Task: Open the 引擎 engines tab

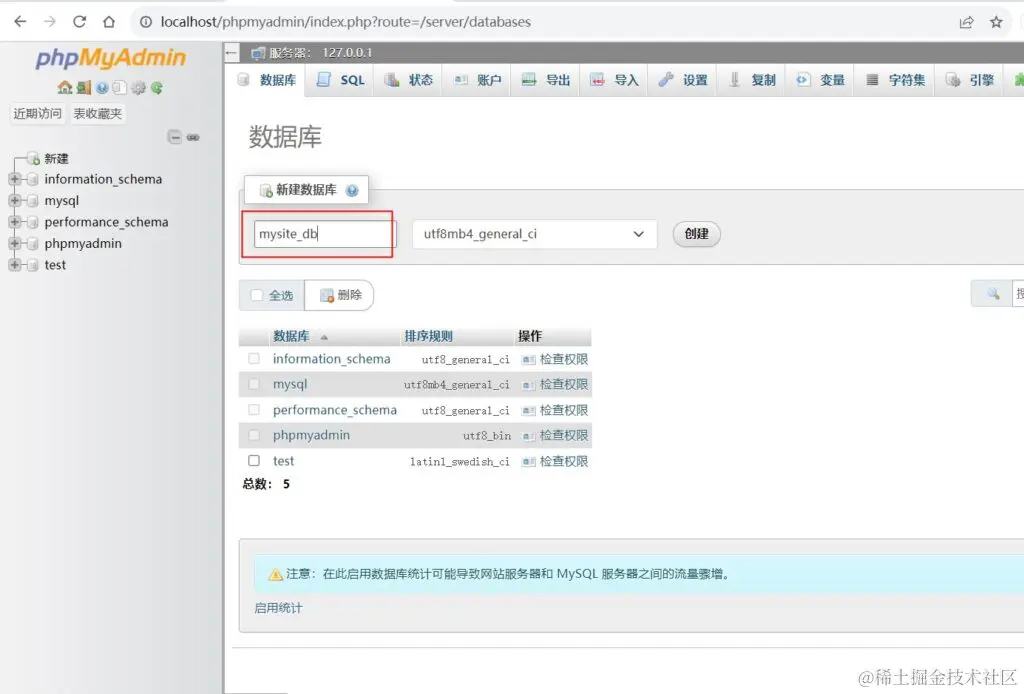Action: coord(970,80)
